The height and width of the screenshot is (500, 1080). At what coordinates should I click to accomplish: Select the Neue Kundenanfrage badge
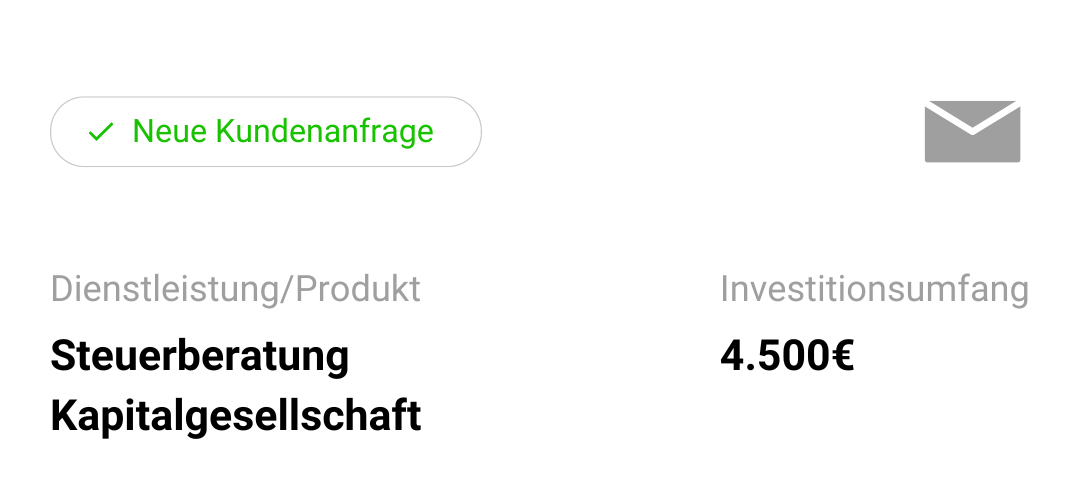tap(266, 132)
